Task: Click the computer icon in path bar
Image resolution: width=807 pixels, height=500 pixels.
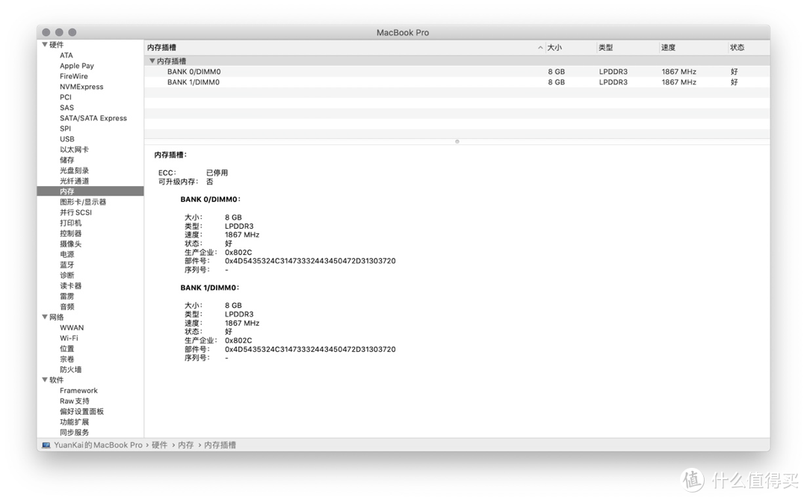Action: pos(46,445)
